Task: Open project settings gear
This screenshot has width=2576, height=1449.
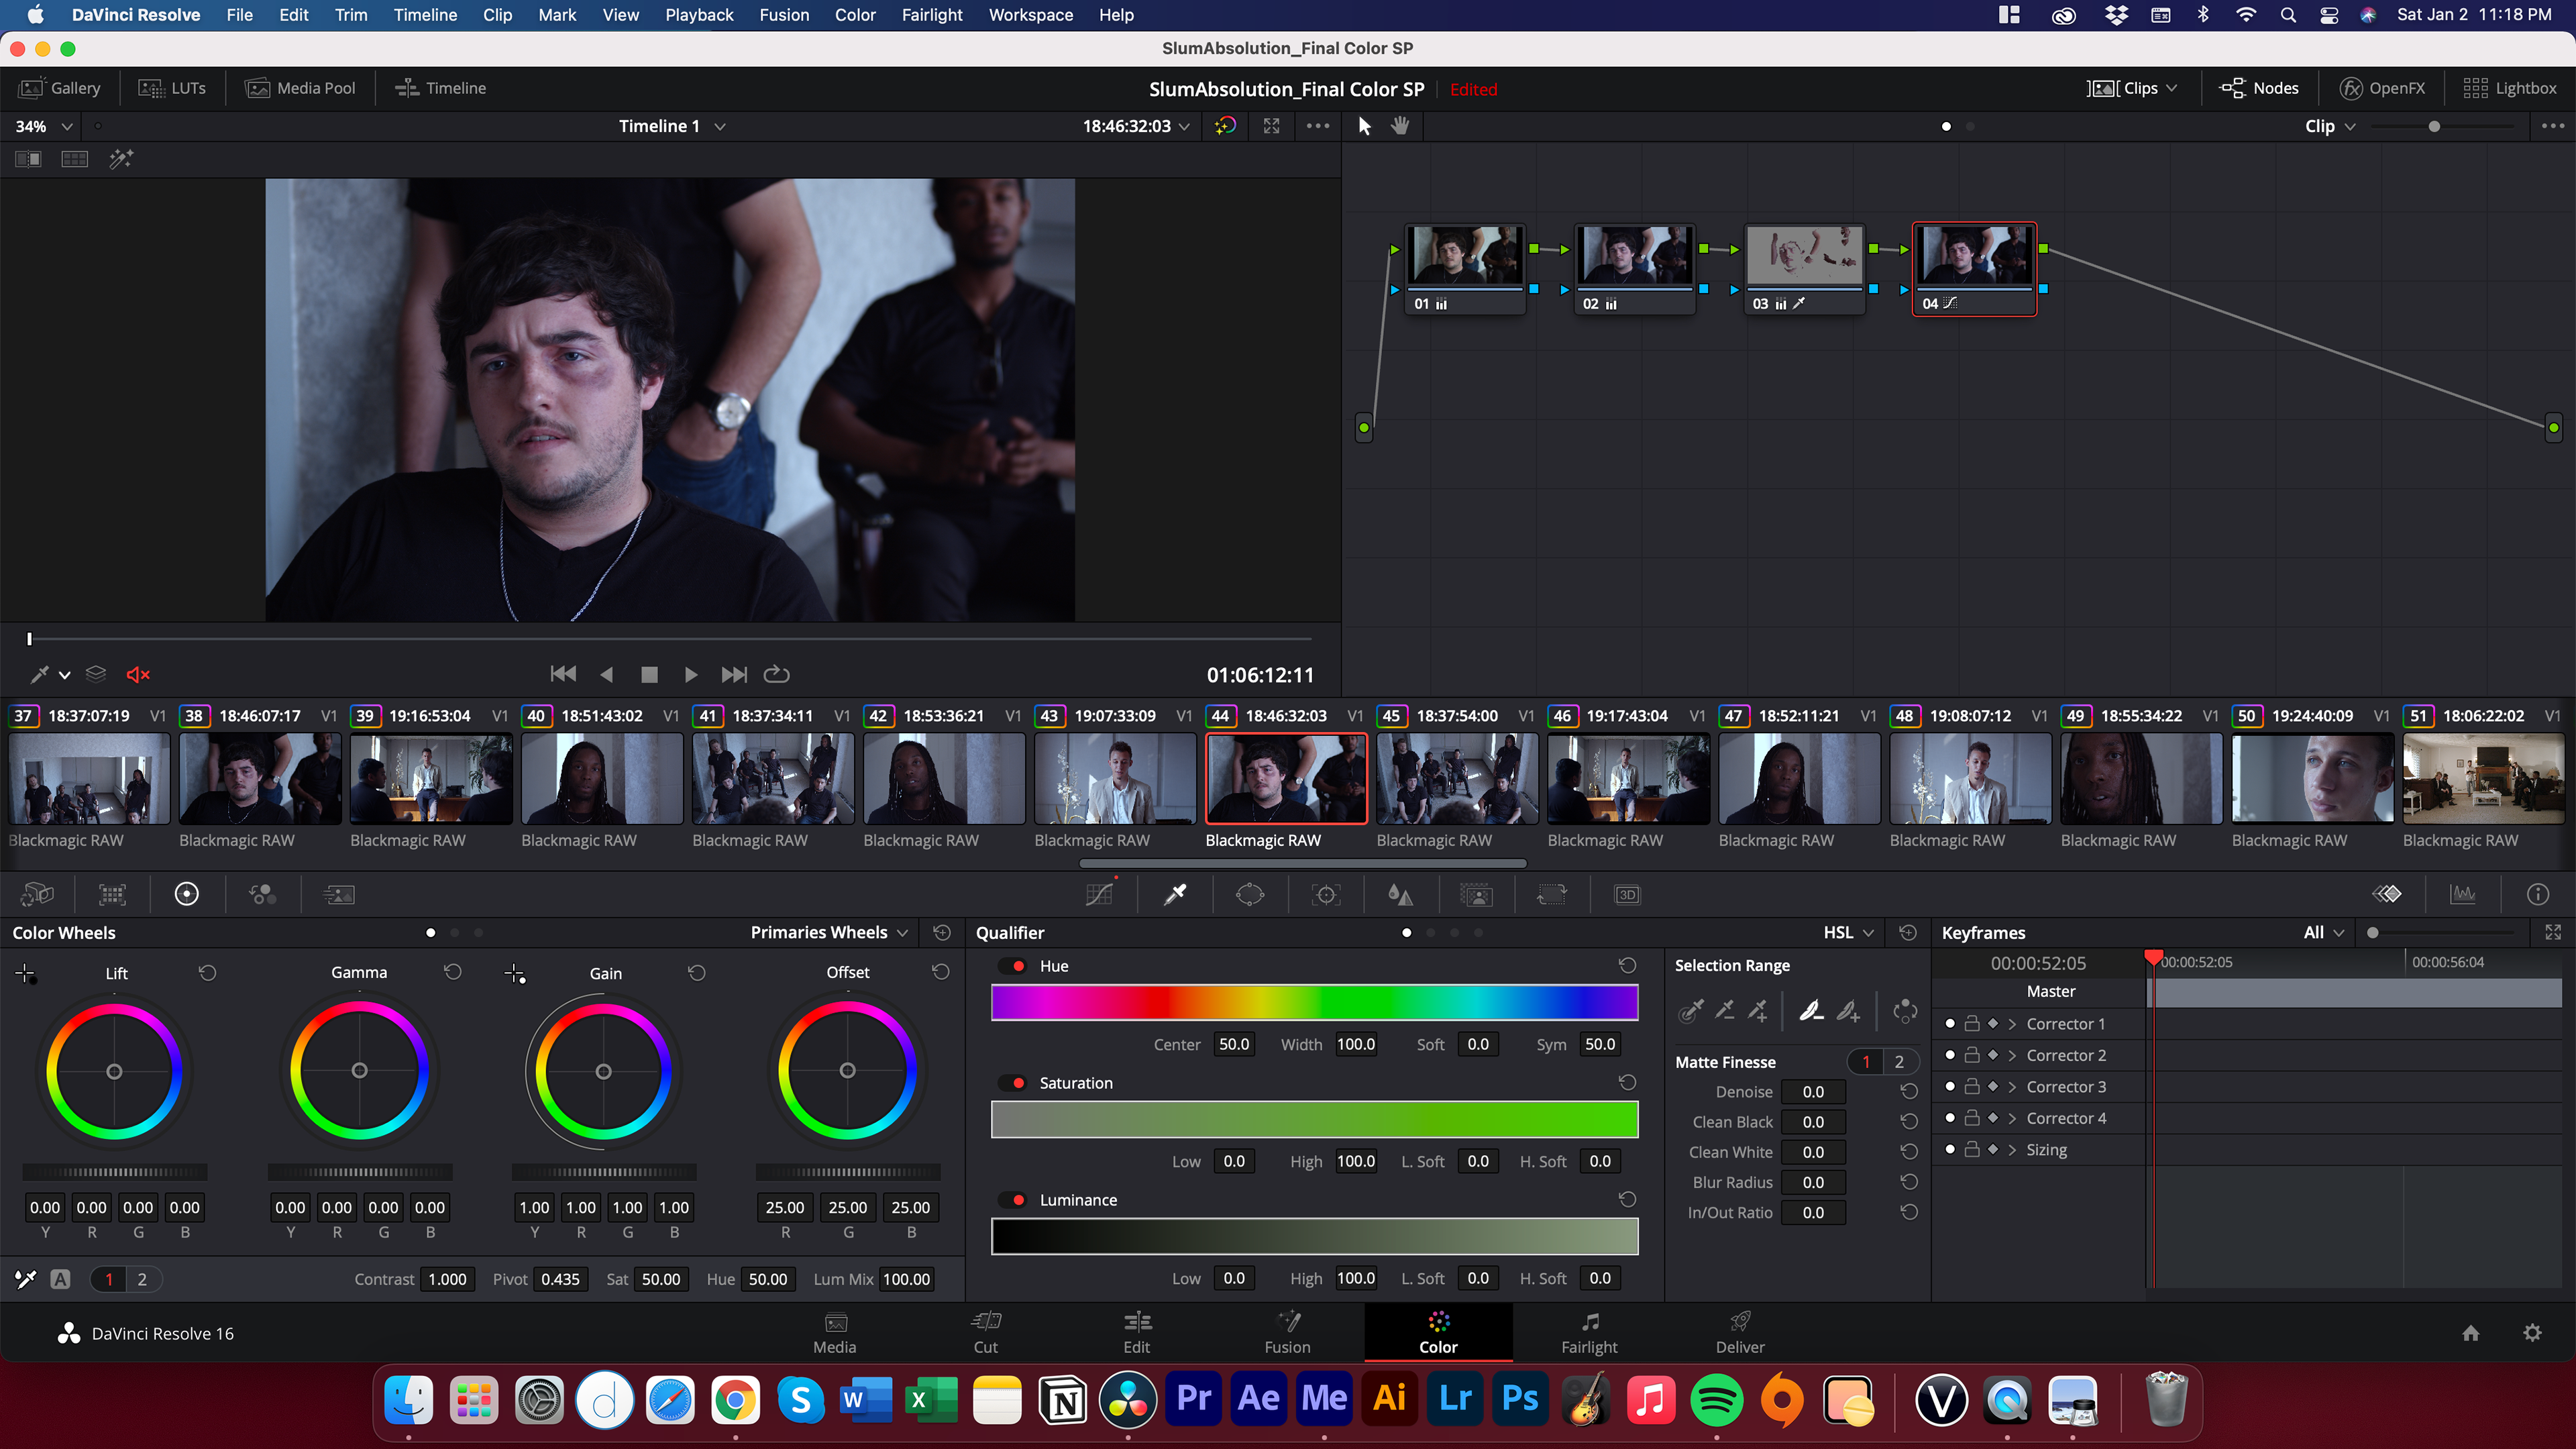Action: point(2532,1333)
